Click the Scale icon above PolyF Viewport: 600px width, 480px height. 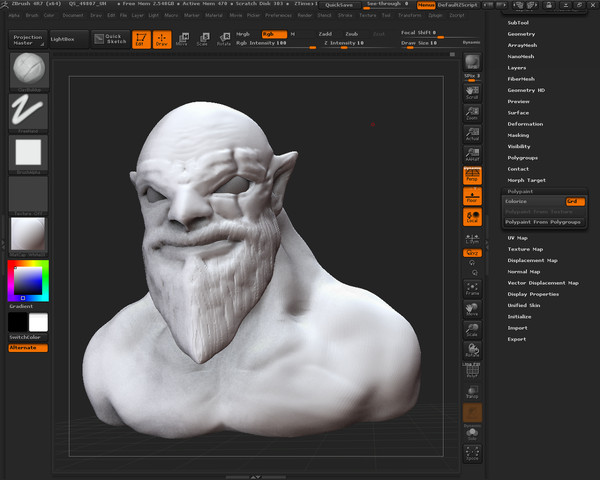(x=472, y=330)
